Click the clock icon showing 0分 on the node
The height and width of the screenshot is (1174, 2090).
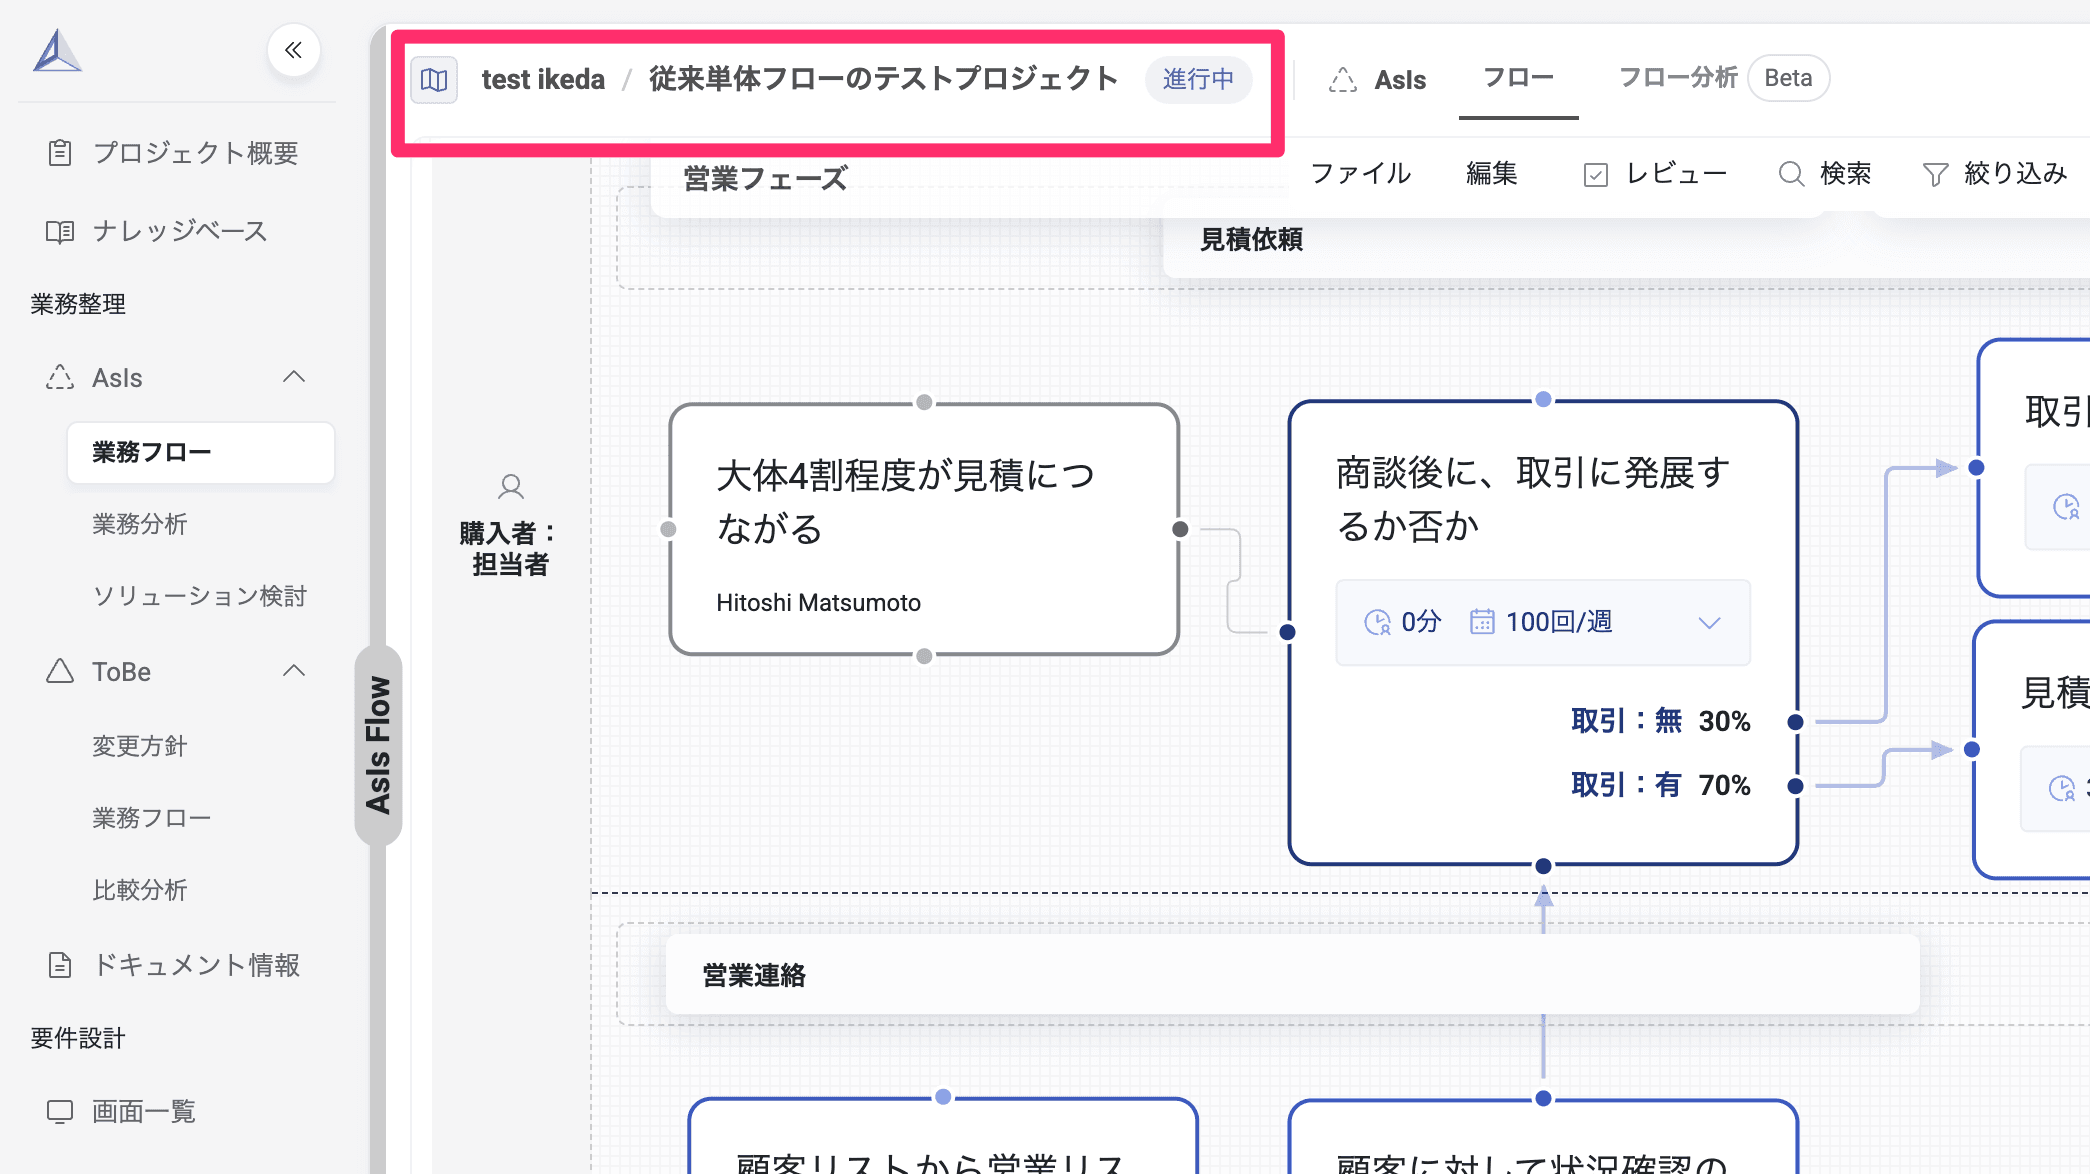pos(1378,621)
